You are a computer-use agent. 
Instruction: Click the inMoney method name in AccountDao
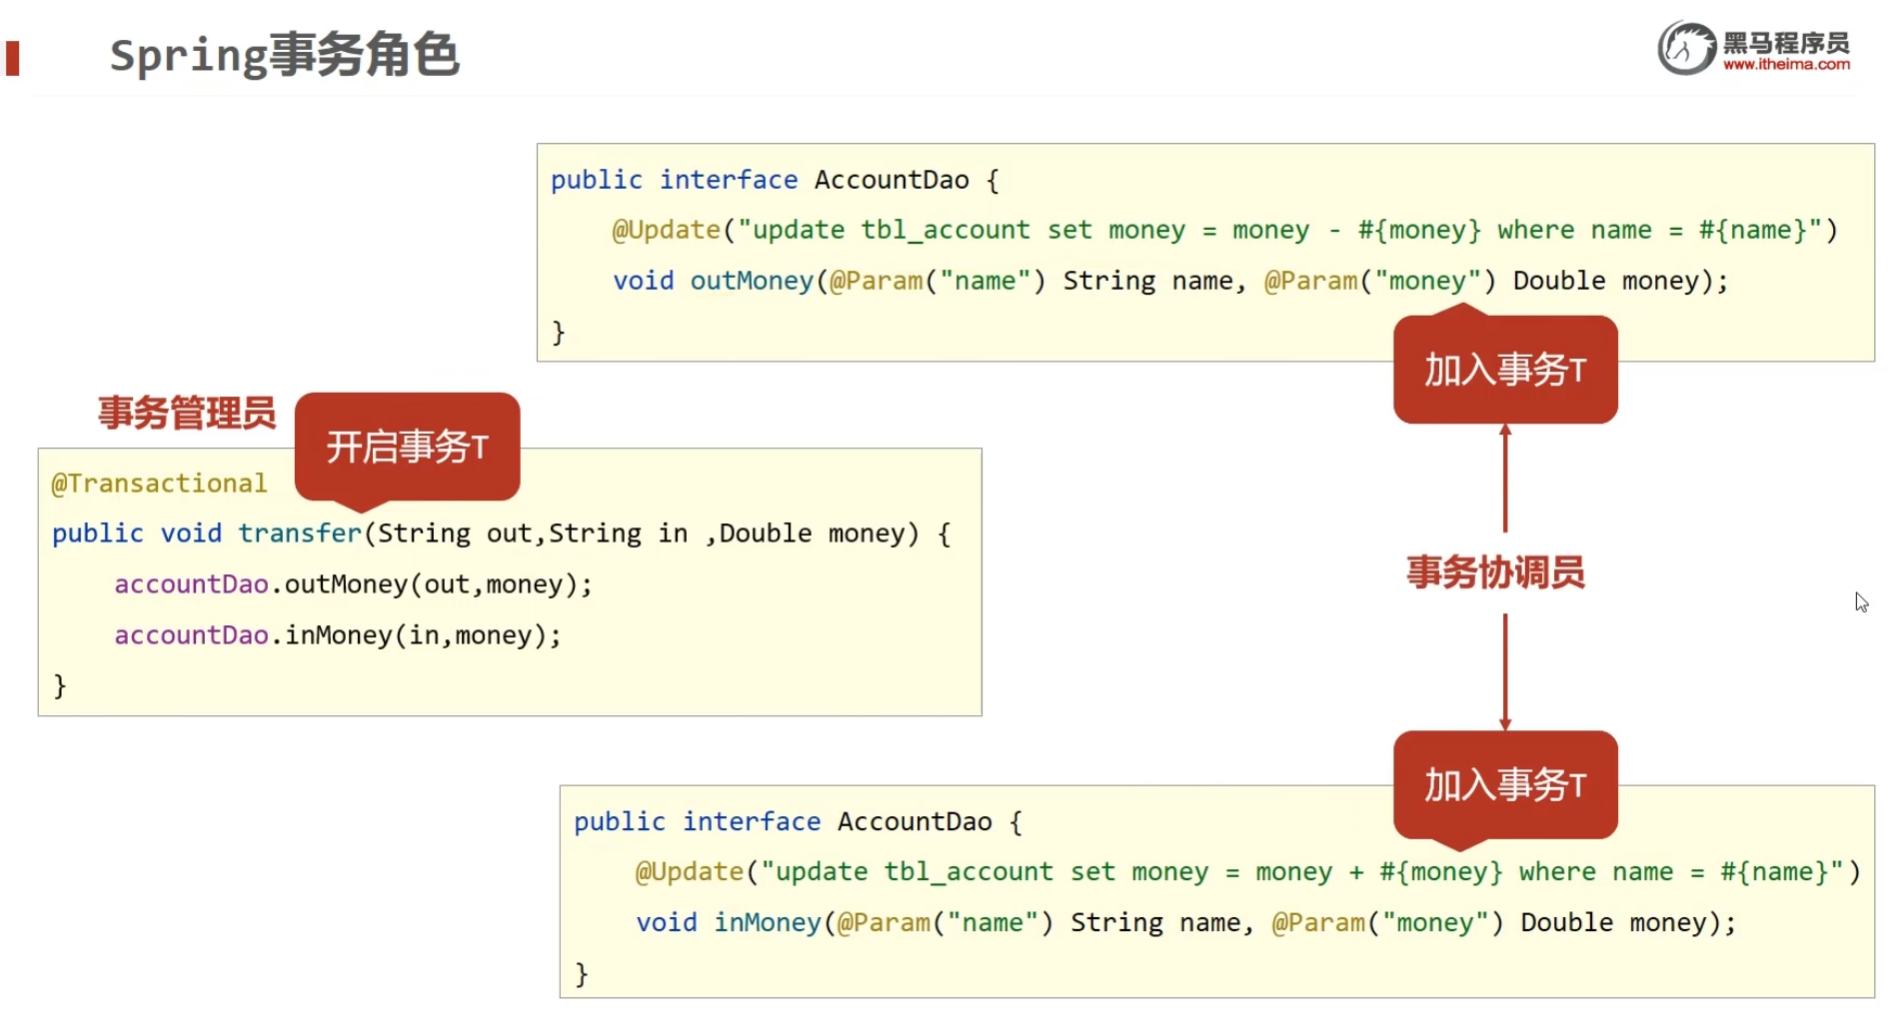click(x=767, y=923)
